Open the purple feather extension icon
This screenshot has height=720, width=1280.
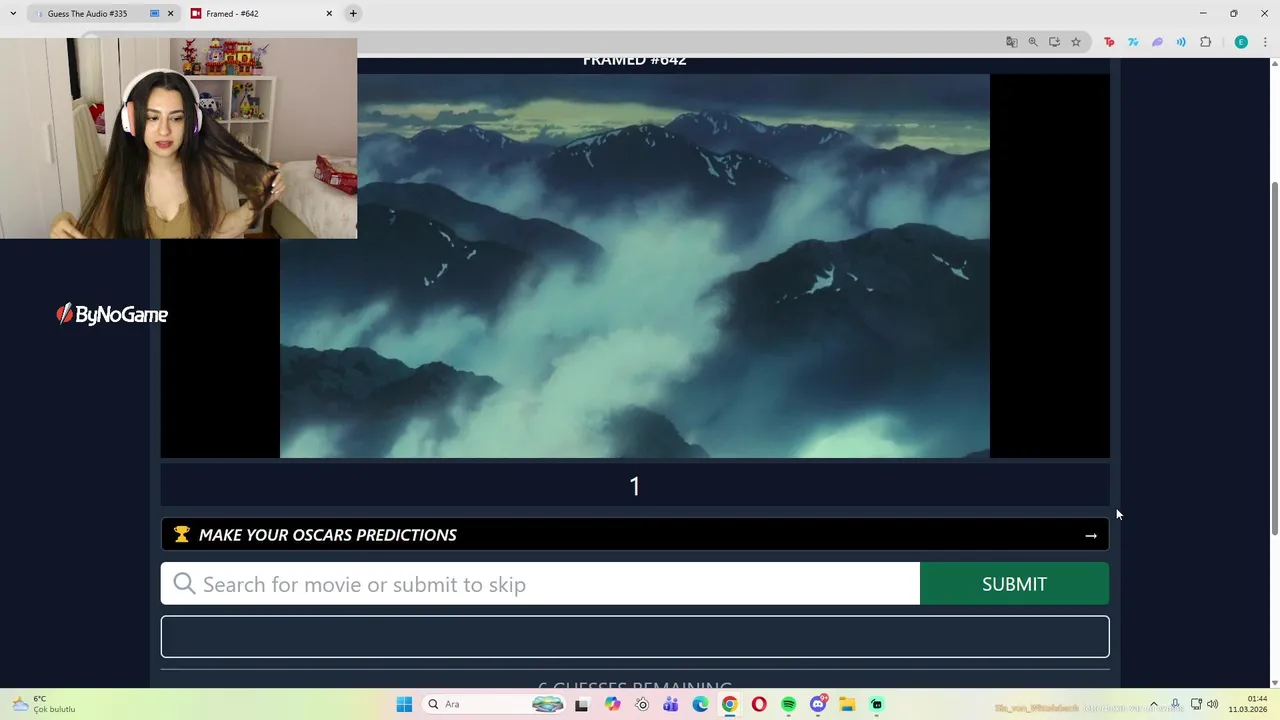point(1157,42)
